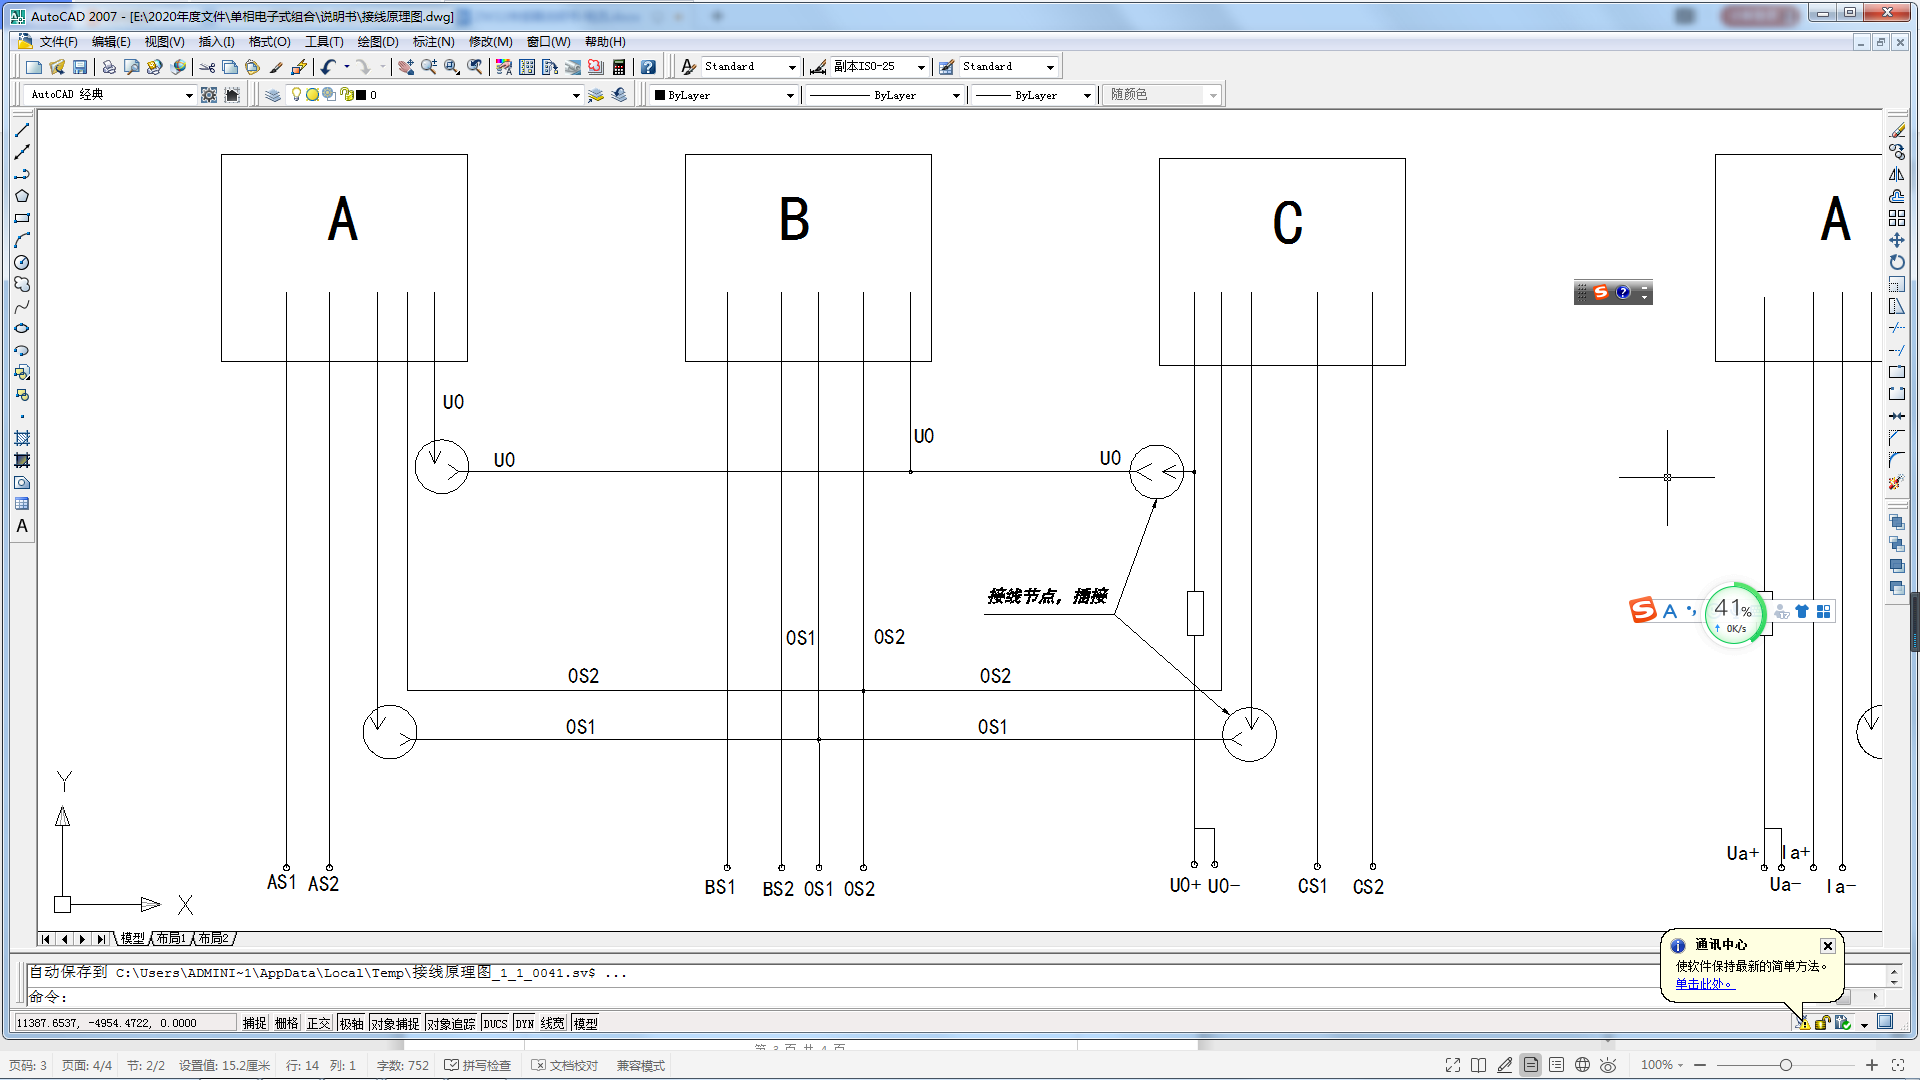This screenshot has width=1920, height=1080.
Task: Open the ByLayer color control swatch dropdown
Action: click(x=790, y=95)
